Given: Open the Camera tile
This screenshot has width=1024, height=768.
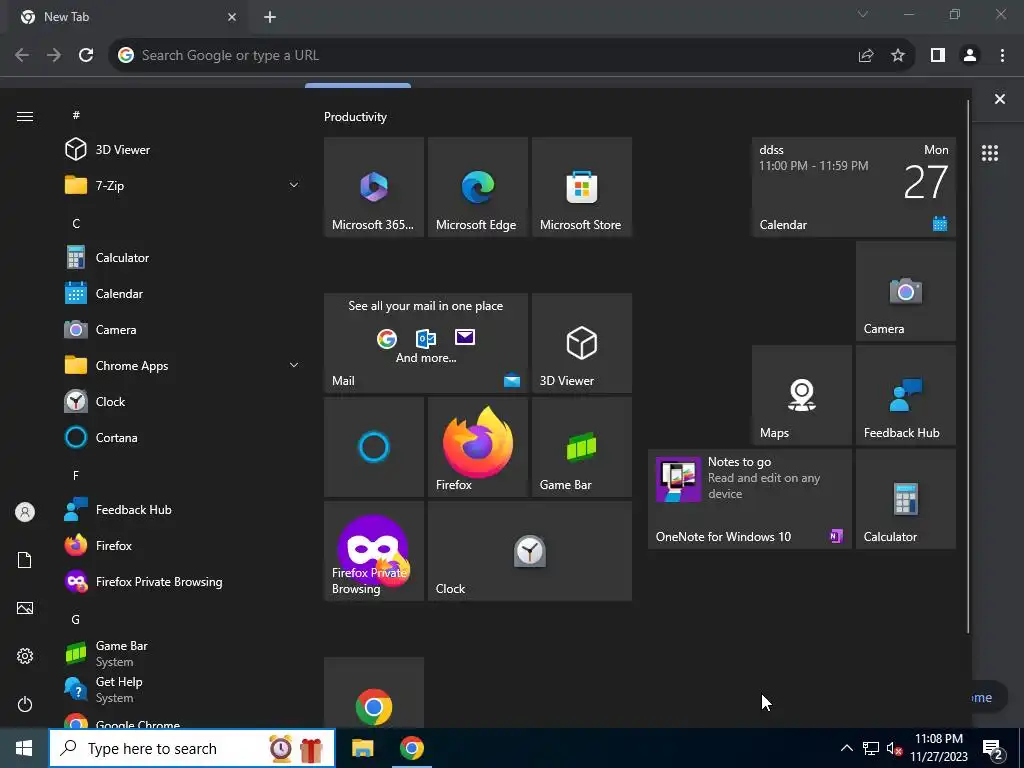Looking at the screenshot, I should pyautogui.click(x=906, y=291).
